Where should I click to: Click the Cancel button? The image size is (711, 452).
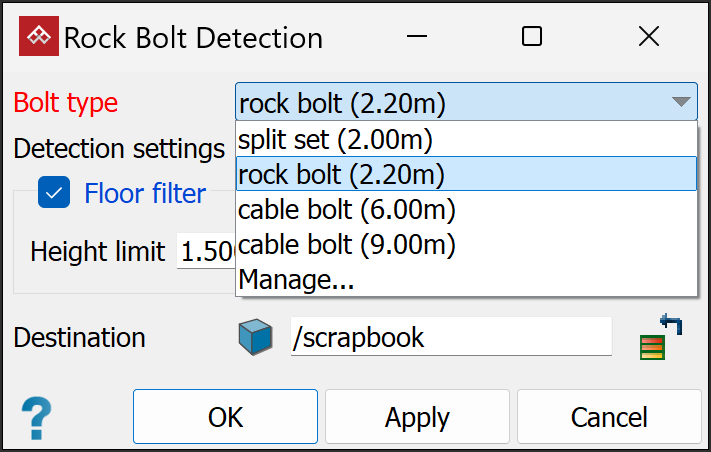609,417
